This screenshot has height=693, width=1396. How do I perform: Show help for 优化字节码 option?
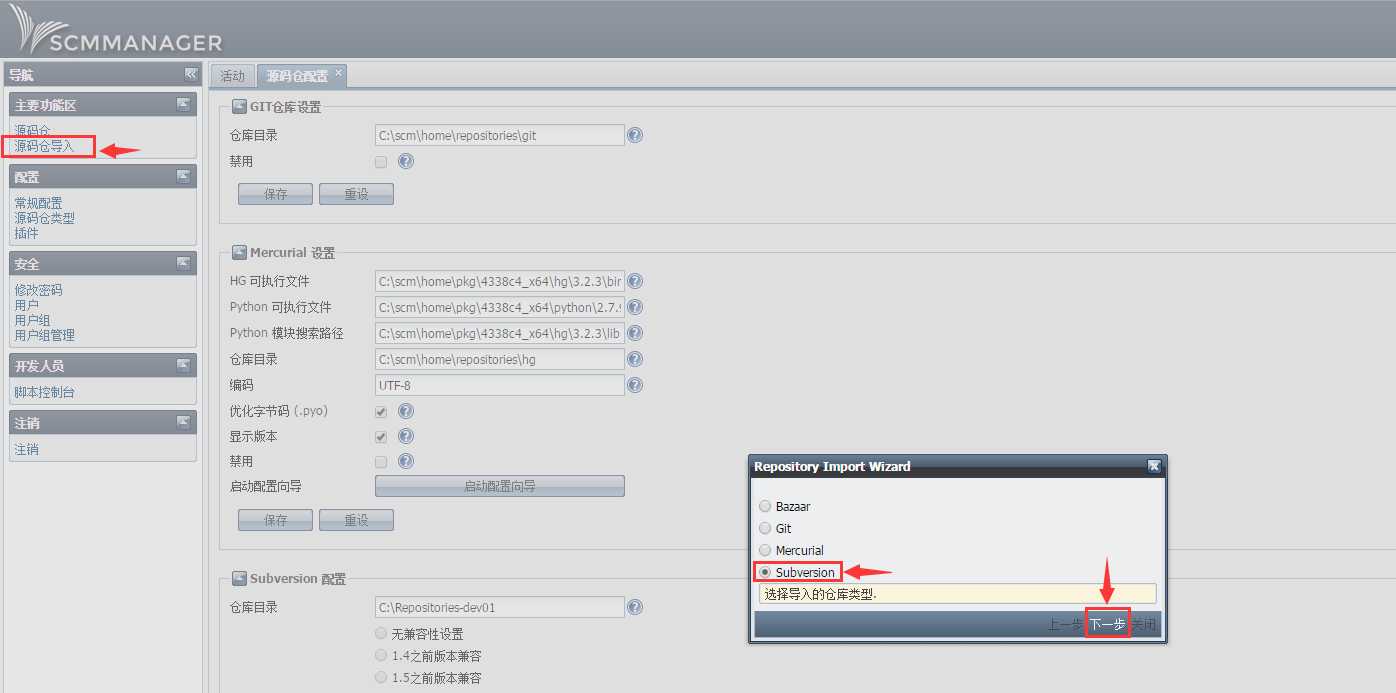pos(406,411)
